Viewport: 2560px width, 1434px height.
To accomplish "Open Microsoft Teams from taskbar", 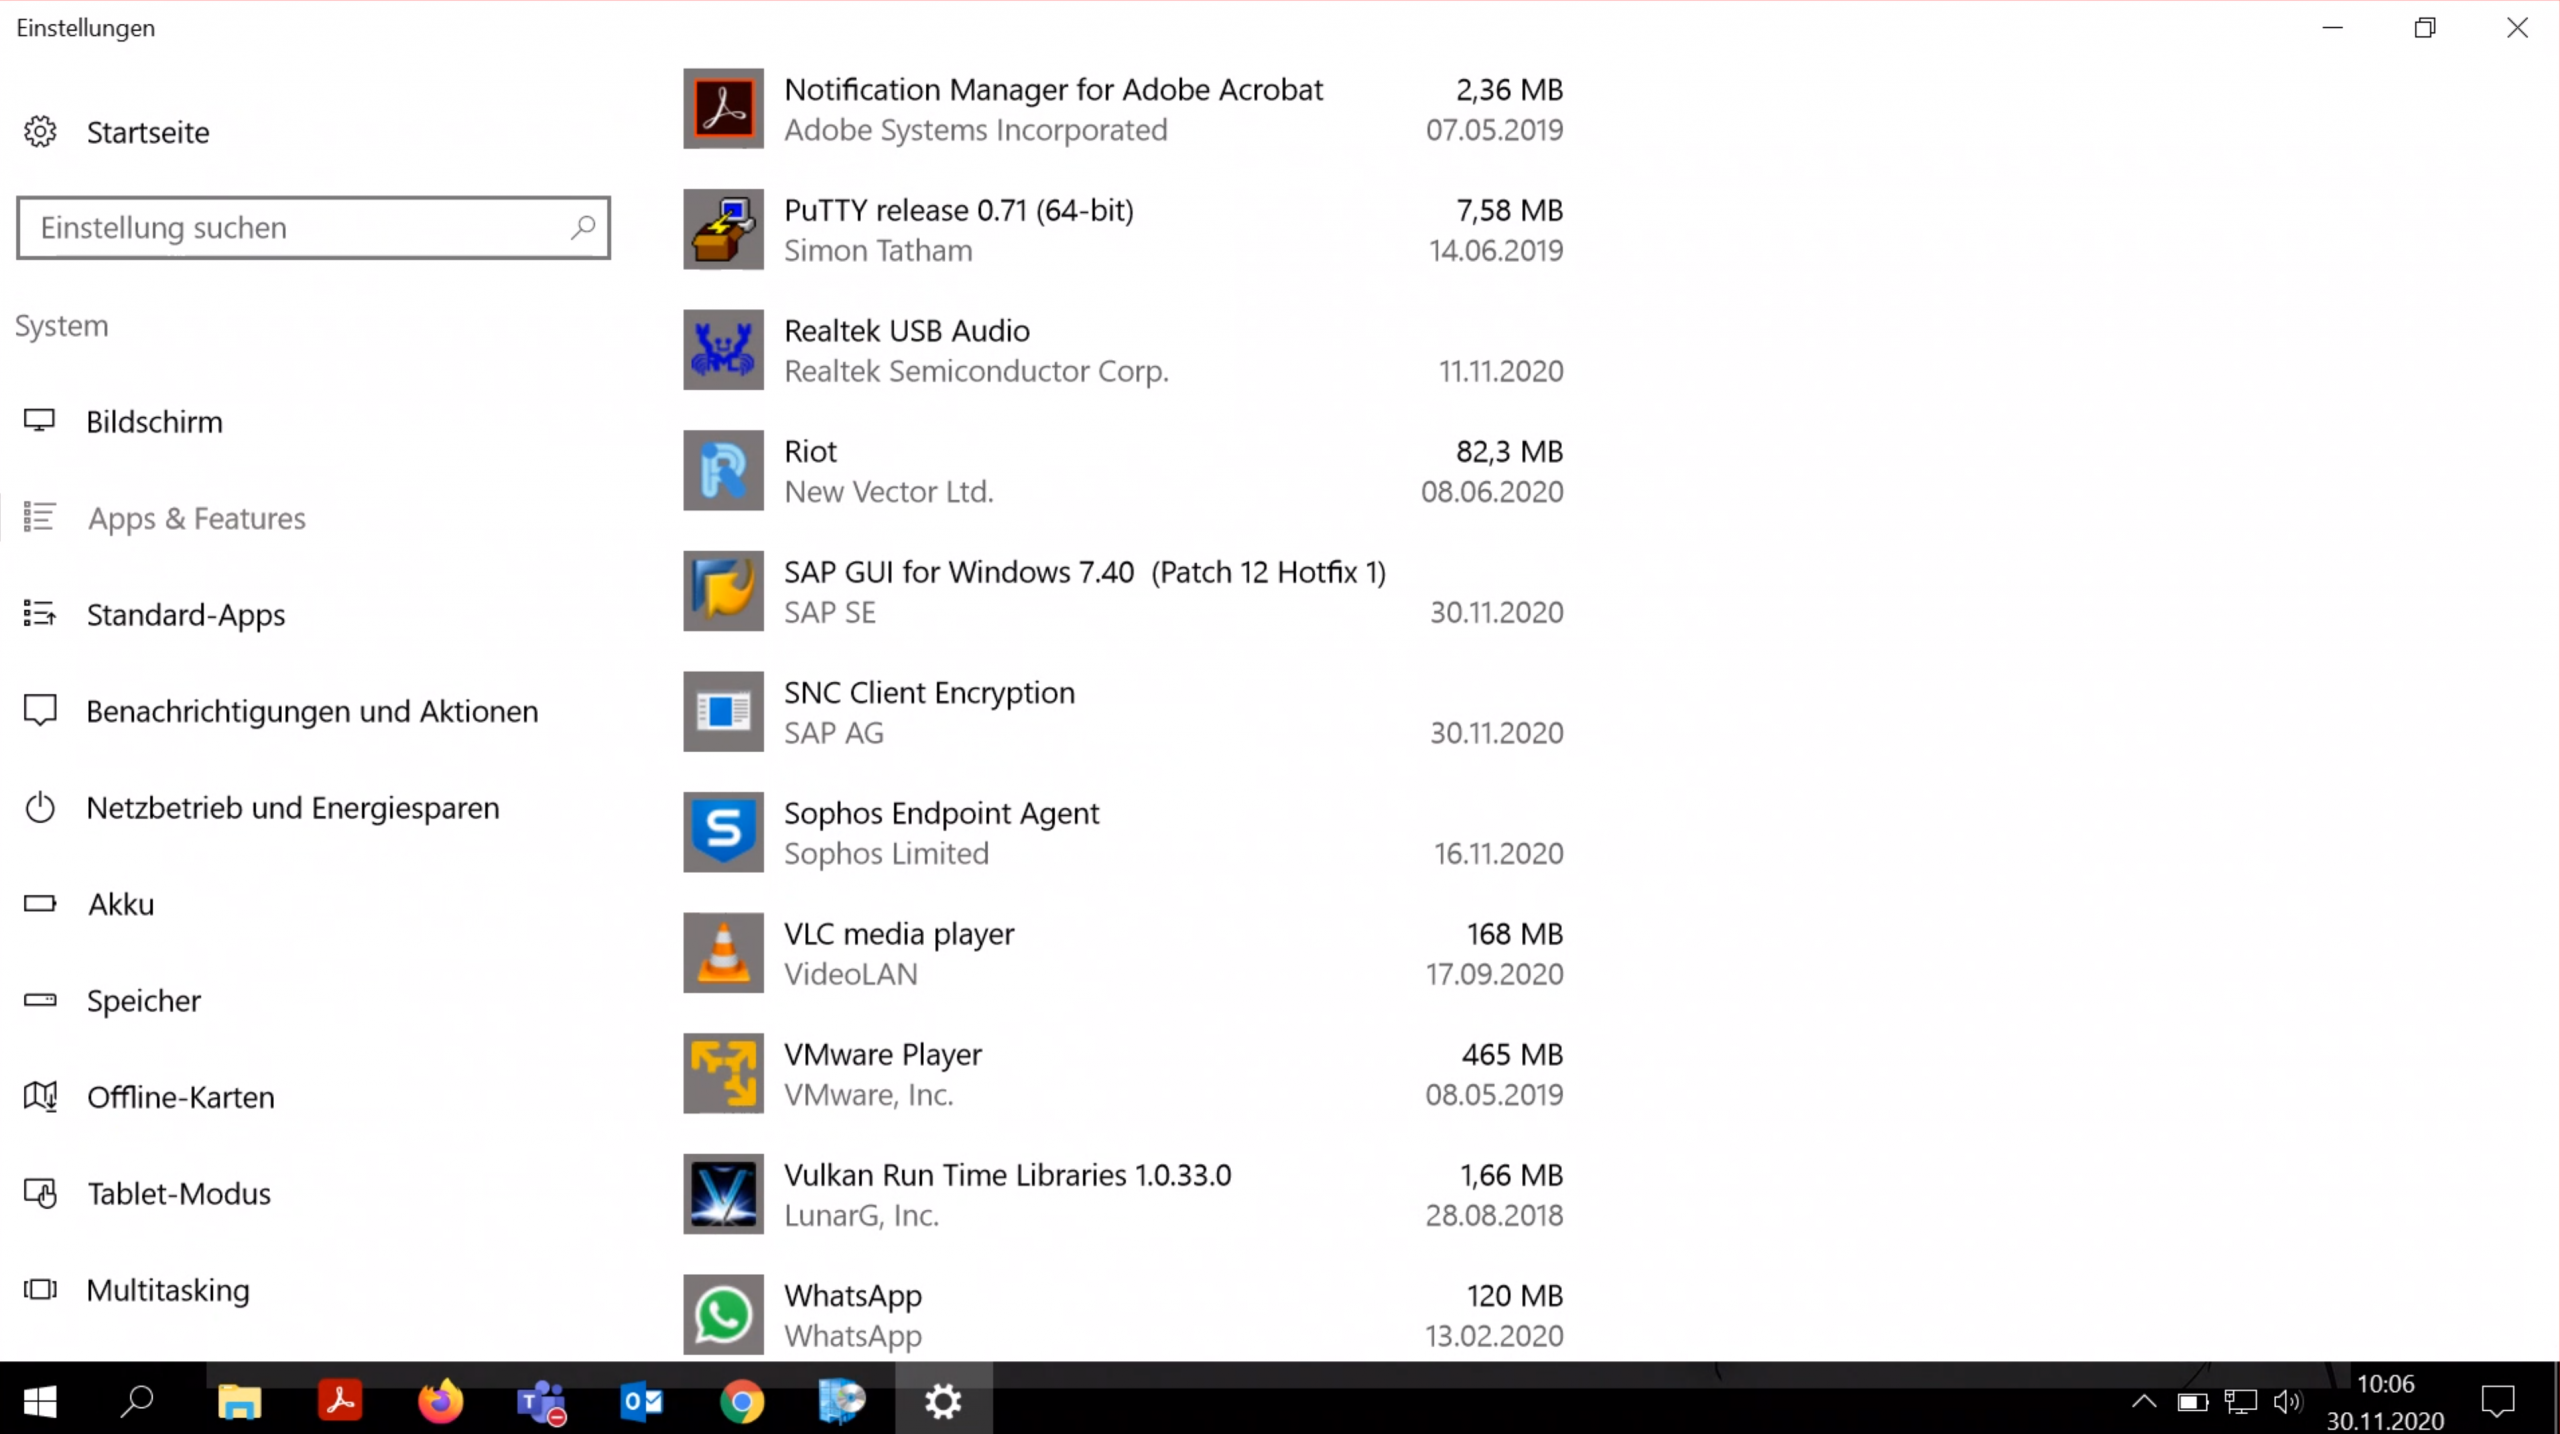I will 542,1401.
